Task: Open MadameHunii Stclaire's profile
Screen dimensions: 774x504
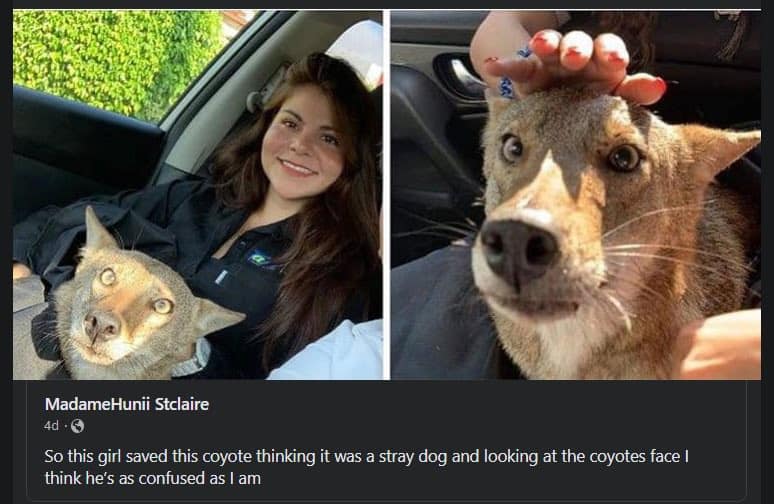Action: [126, 405]
